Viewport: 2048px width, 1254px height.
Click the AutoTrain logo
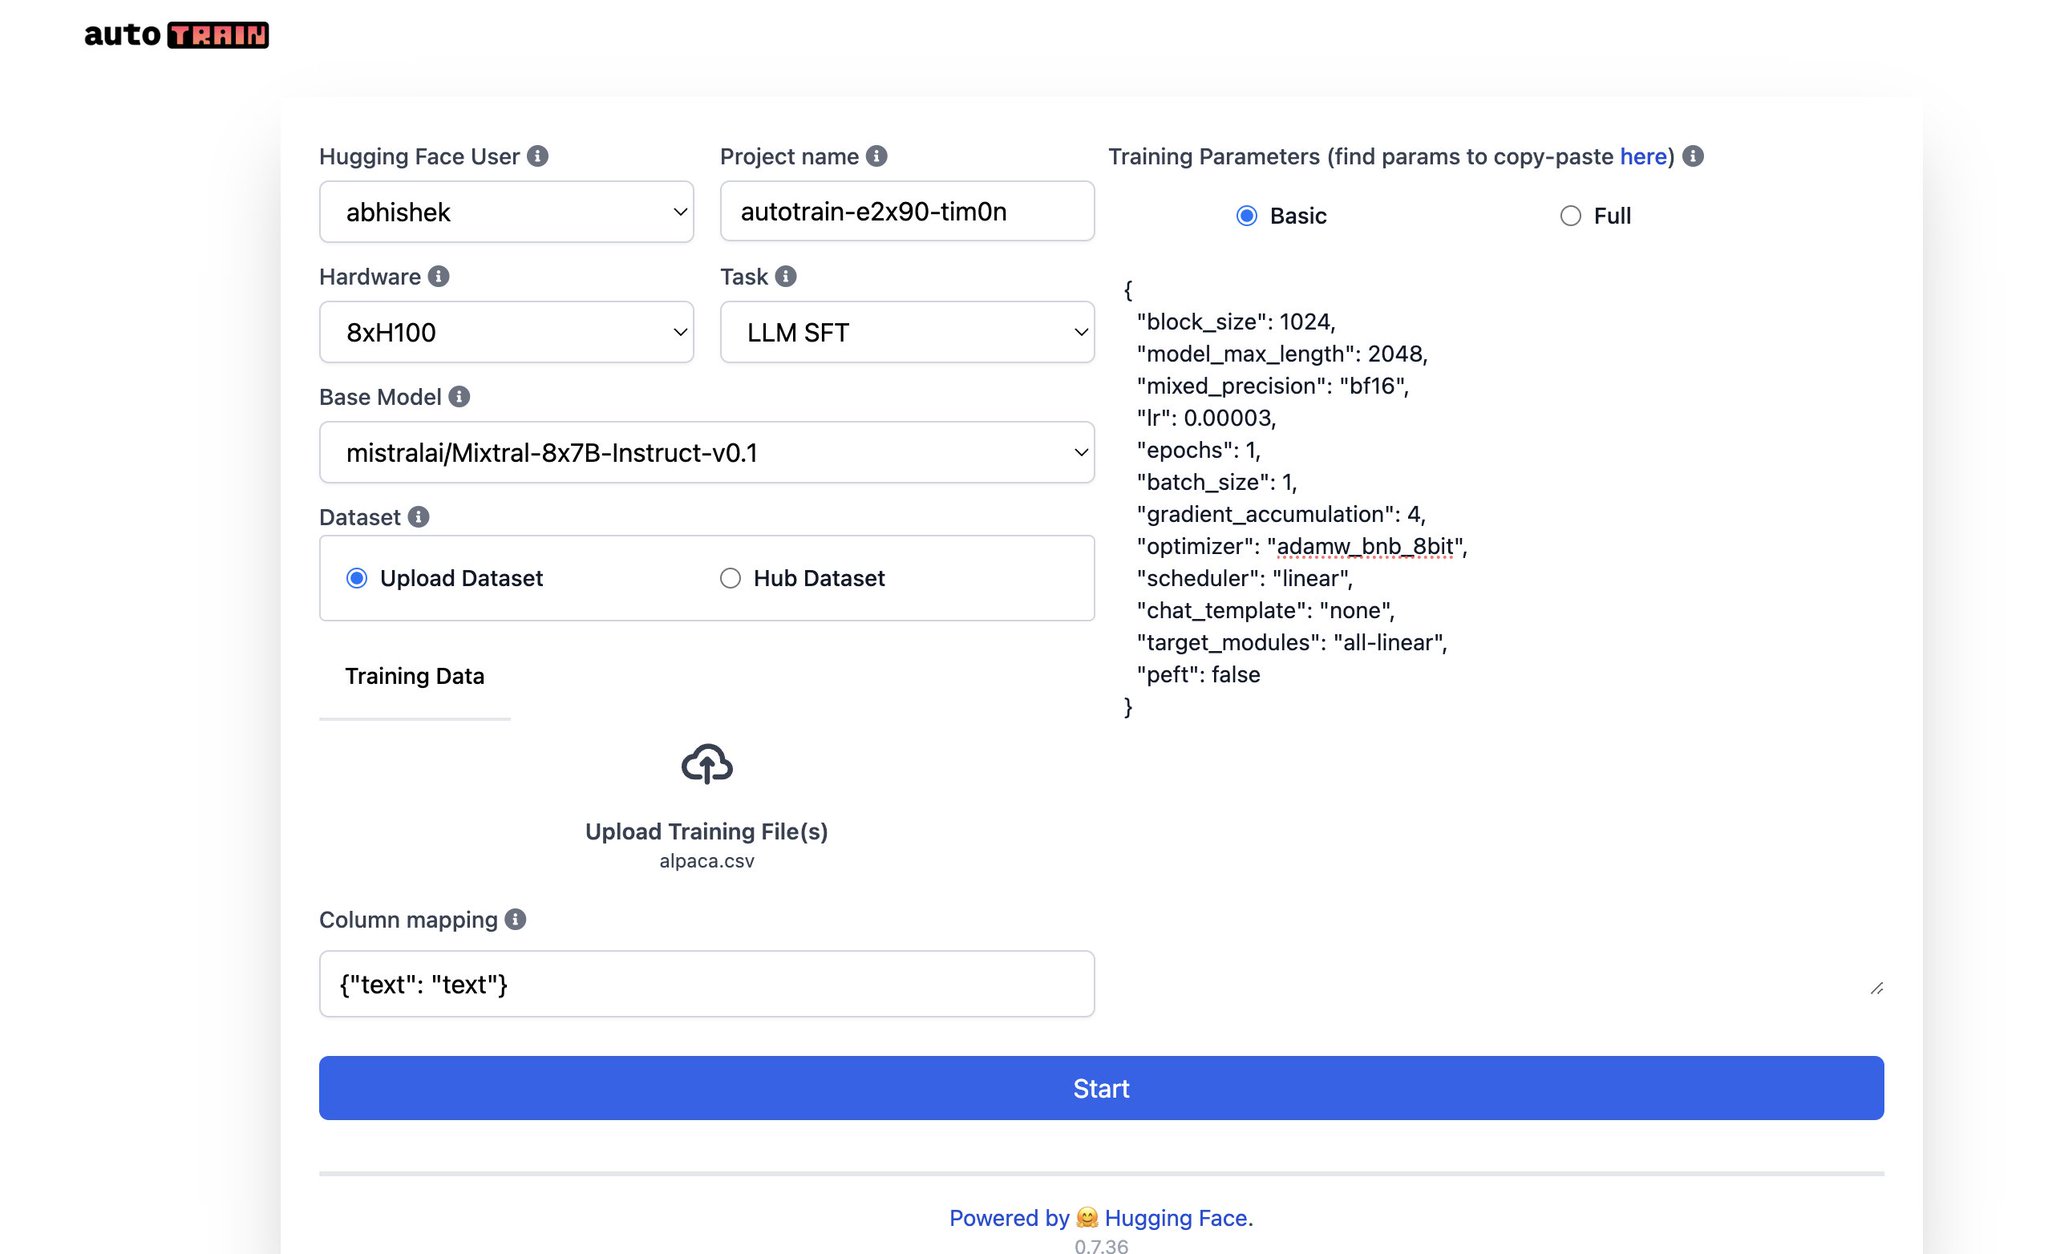[x=177, y=35]
